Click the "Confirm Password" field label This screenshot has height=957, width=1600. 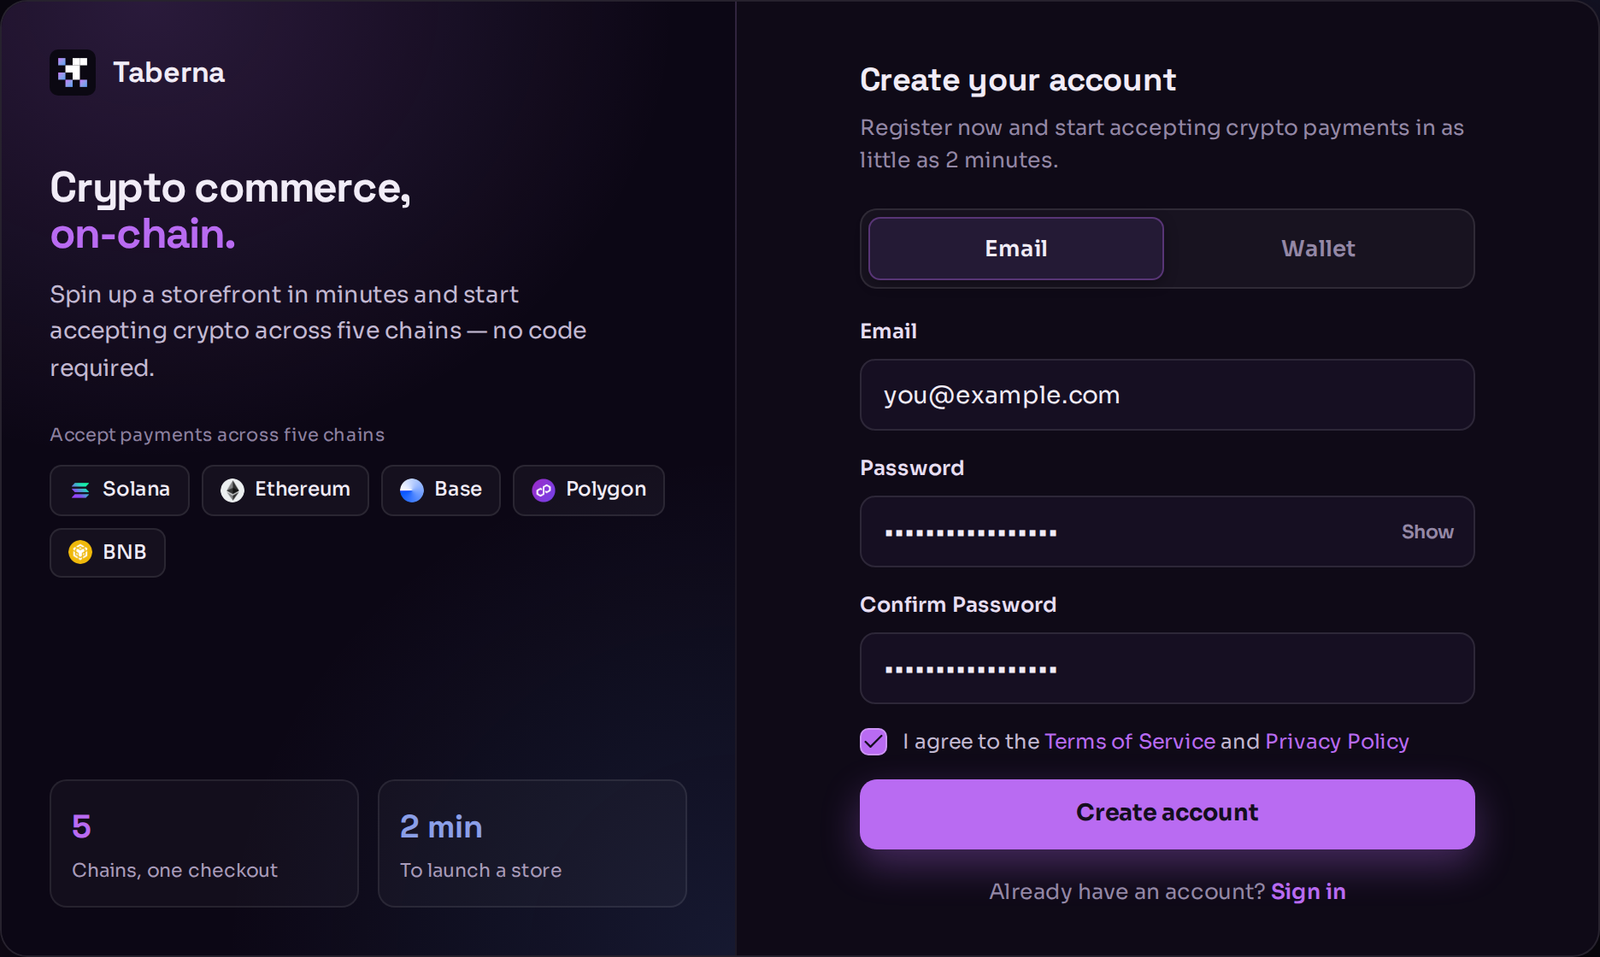(x=958, y=604)
